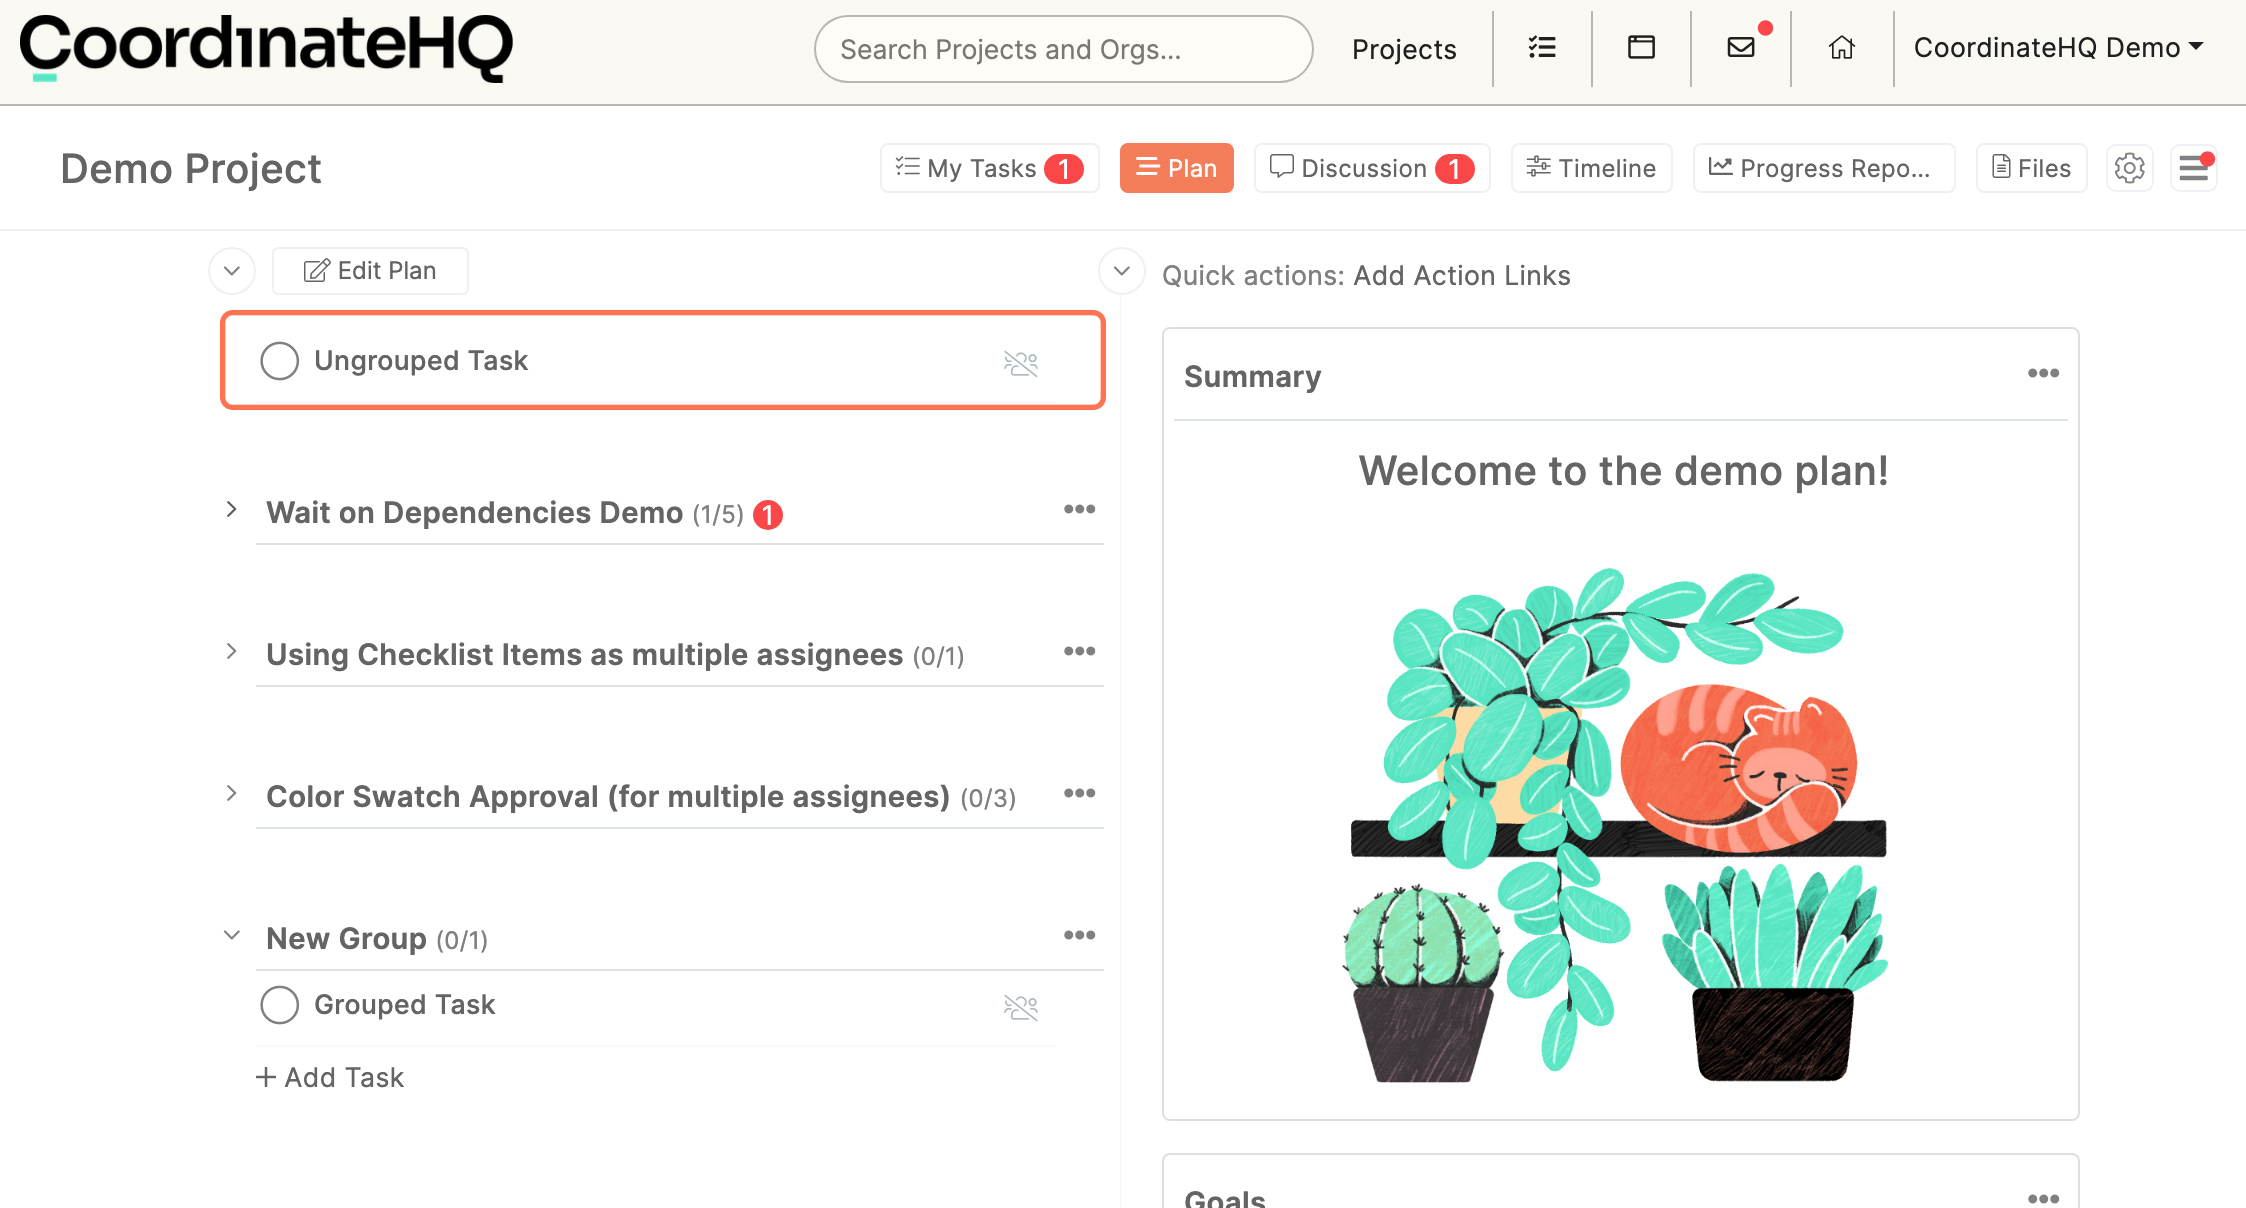Collapse the New Group section

pyautogui.click(x=231, y=936)
